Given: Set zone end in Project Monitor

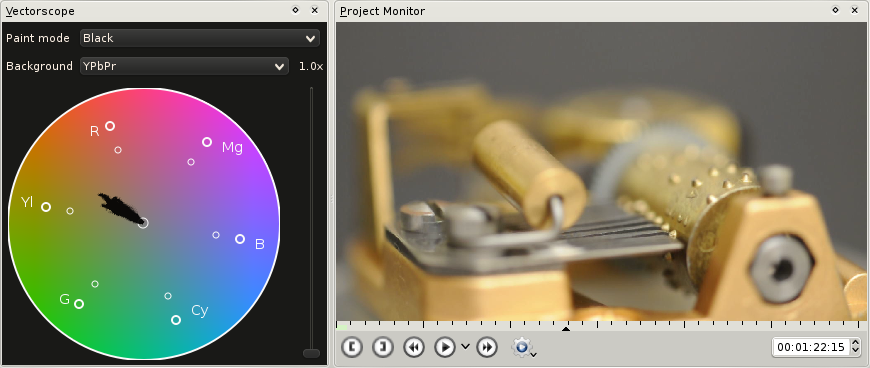Looking at the screenshot, I should [383, 347].
